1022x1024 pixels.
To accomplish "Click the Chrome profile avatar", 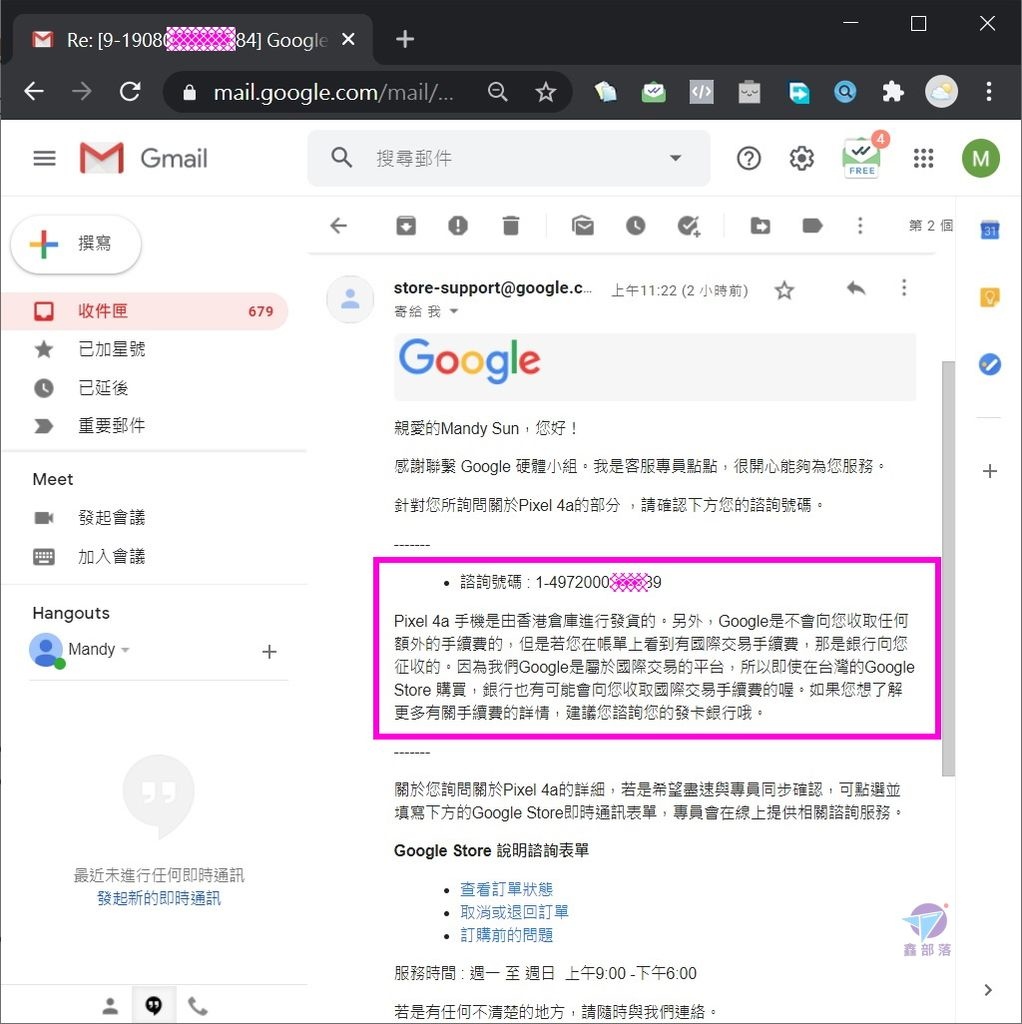I will [941, 91].
